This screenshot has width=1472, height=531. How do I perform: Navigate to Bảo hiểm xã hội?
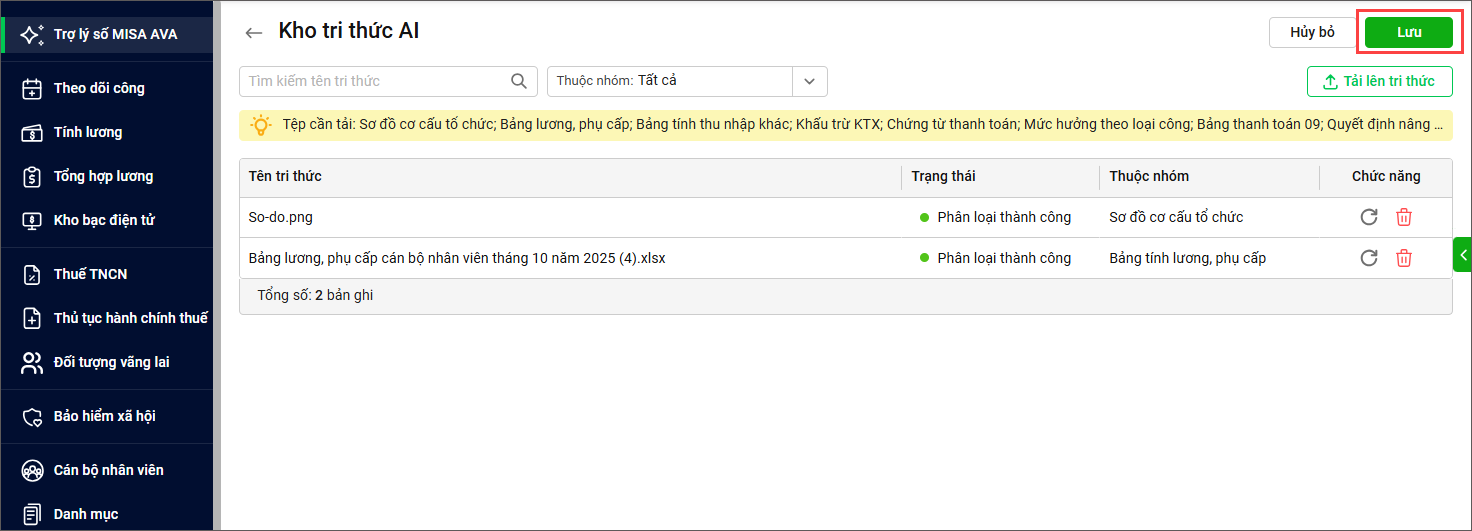click(x=104, y=416)
